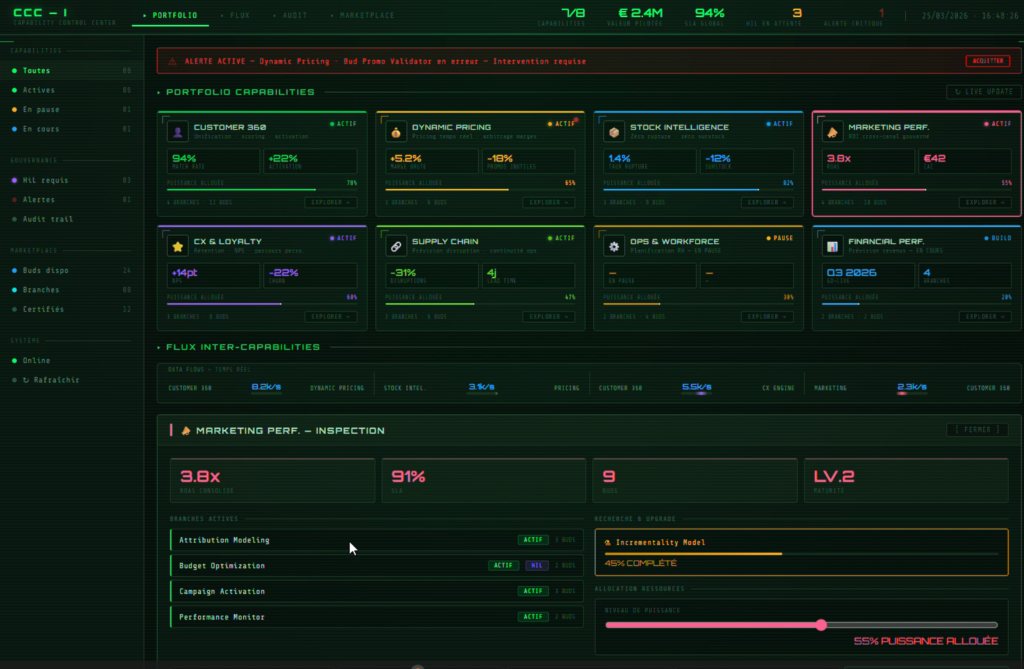The image size is (1024, 669).
Task: Click the Stock Intelligence box icon
Action: point(613,132)
